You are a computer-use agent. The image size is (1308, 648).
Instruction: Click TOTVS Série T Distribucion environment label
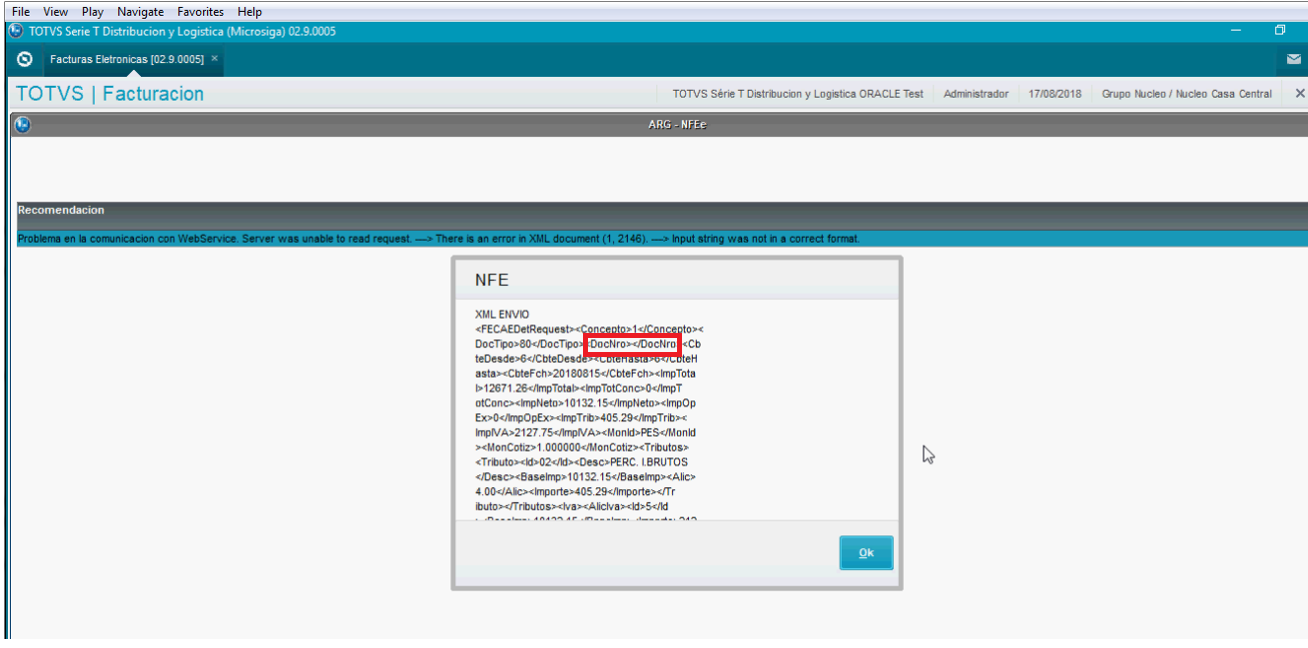coord(798,94)
